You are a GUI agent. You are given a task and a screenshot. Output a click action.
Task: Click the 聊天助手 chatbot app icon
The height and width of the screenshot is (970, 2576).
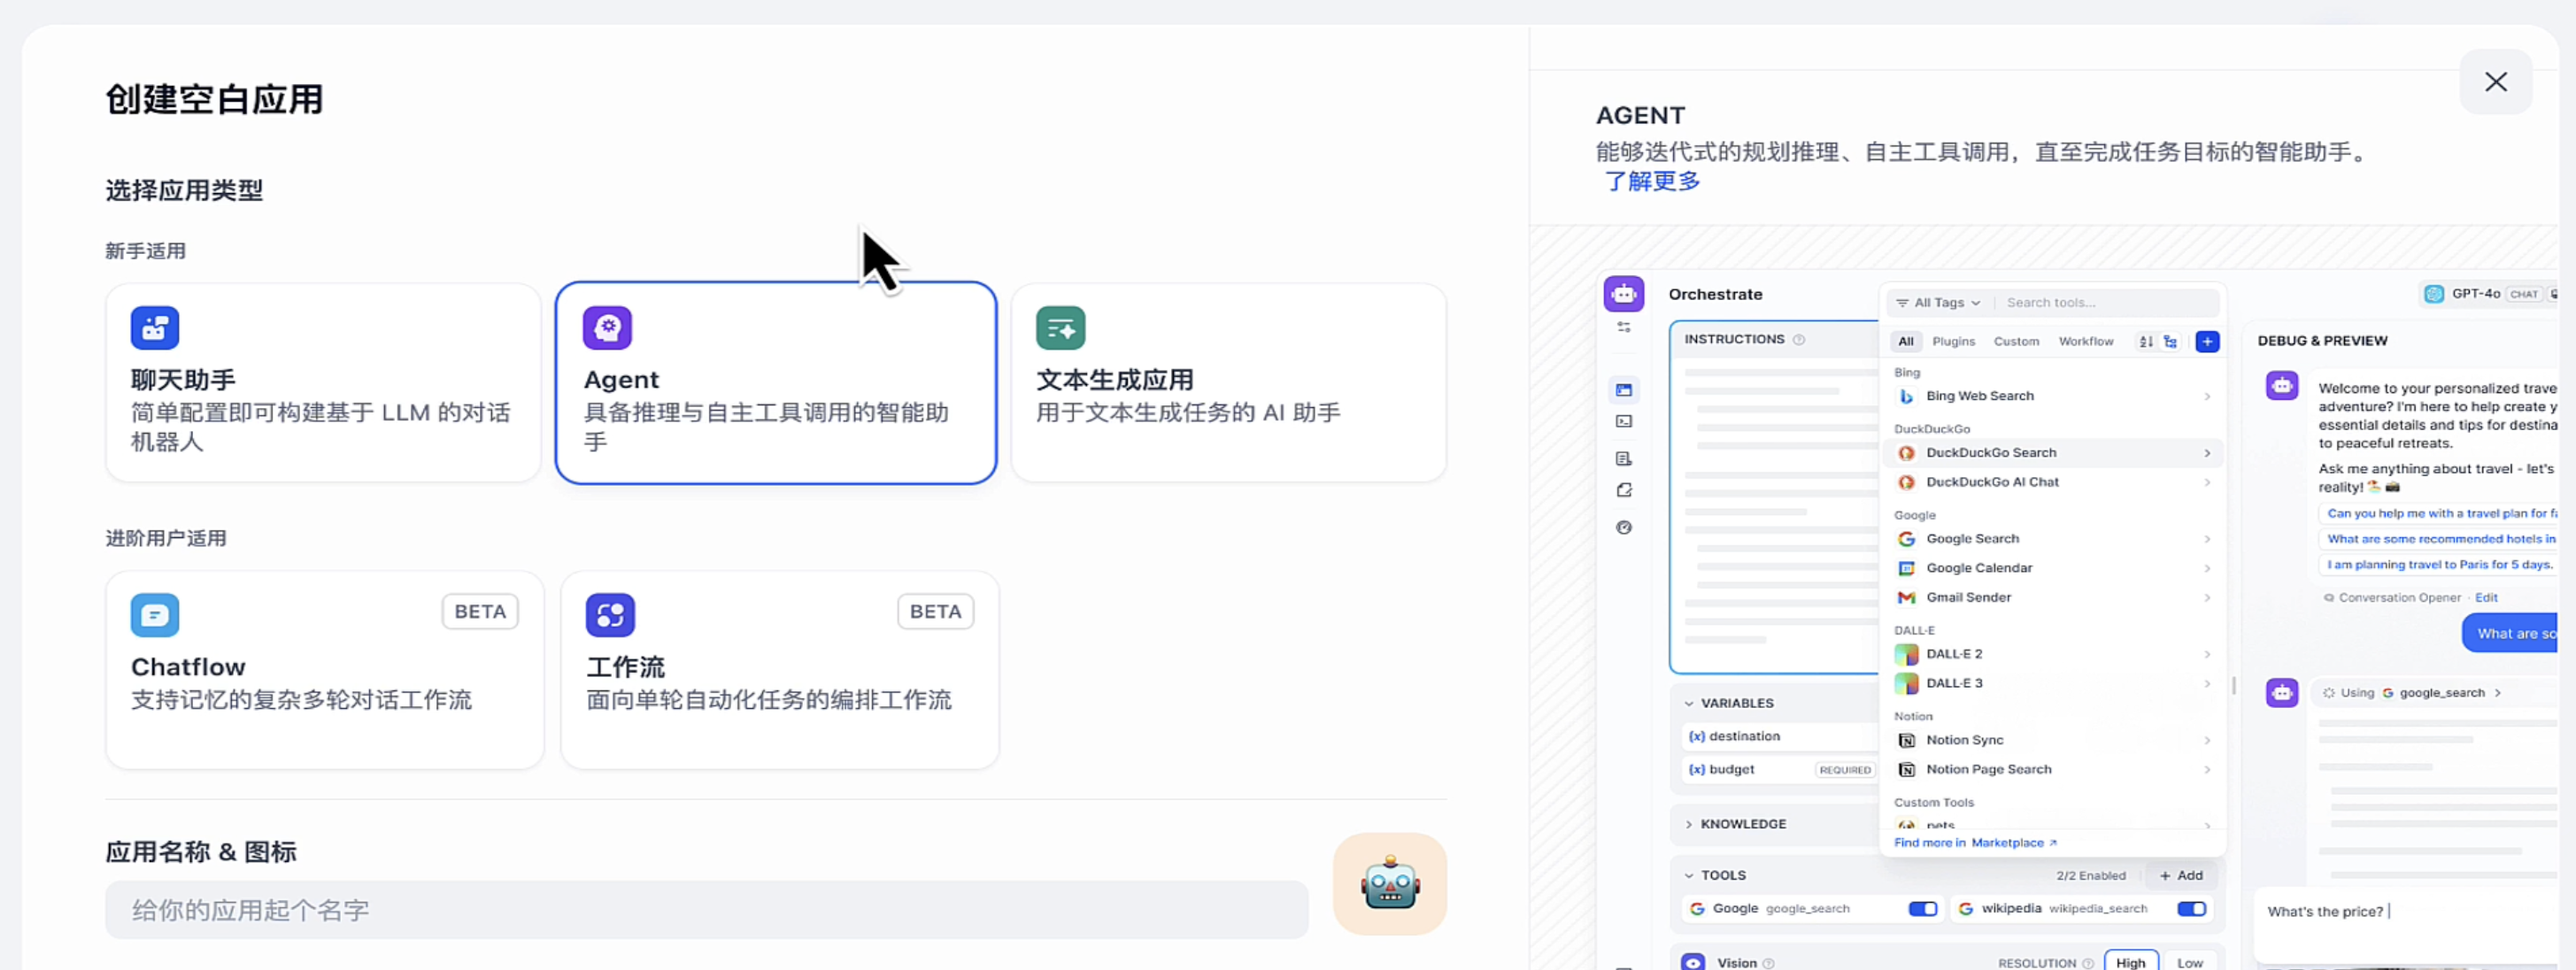point(154,327)
